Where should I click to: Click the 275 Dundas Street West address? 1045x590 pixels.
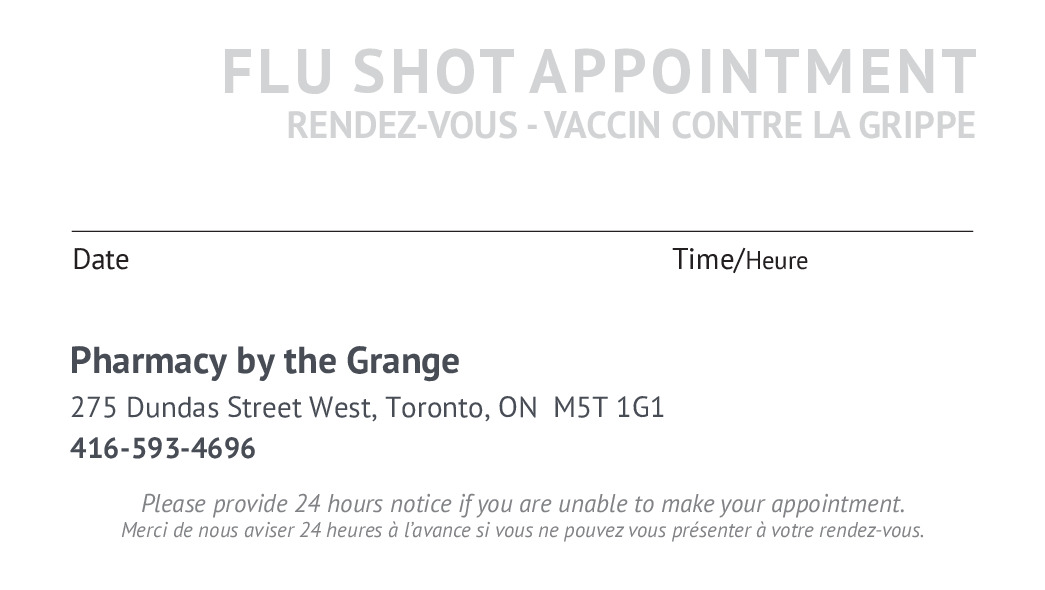coord(220,408)
